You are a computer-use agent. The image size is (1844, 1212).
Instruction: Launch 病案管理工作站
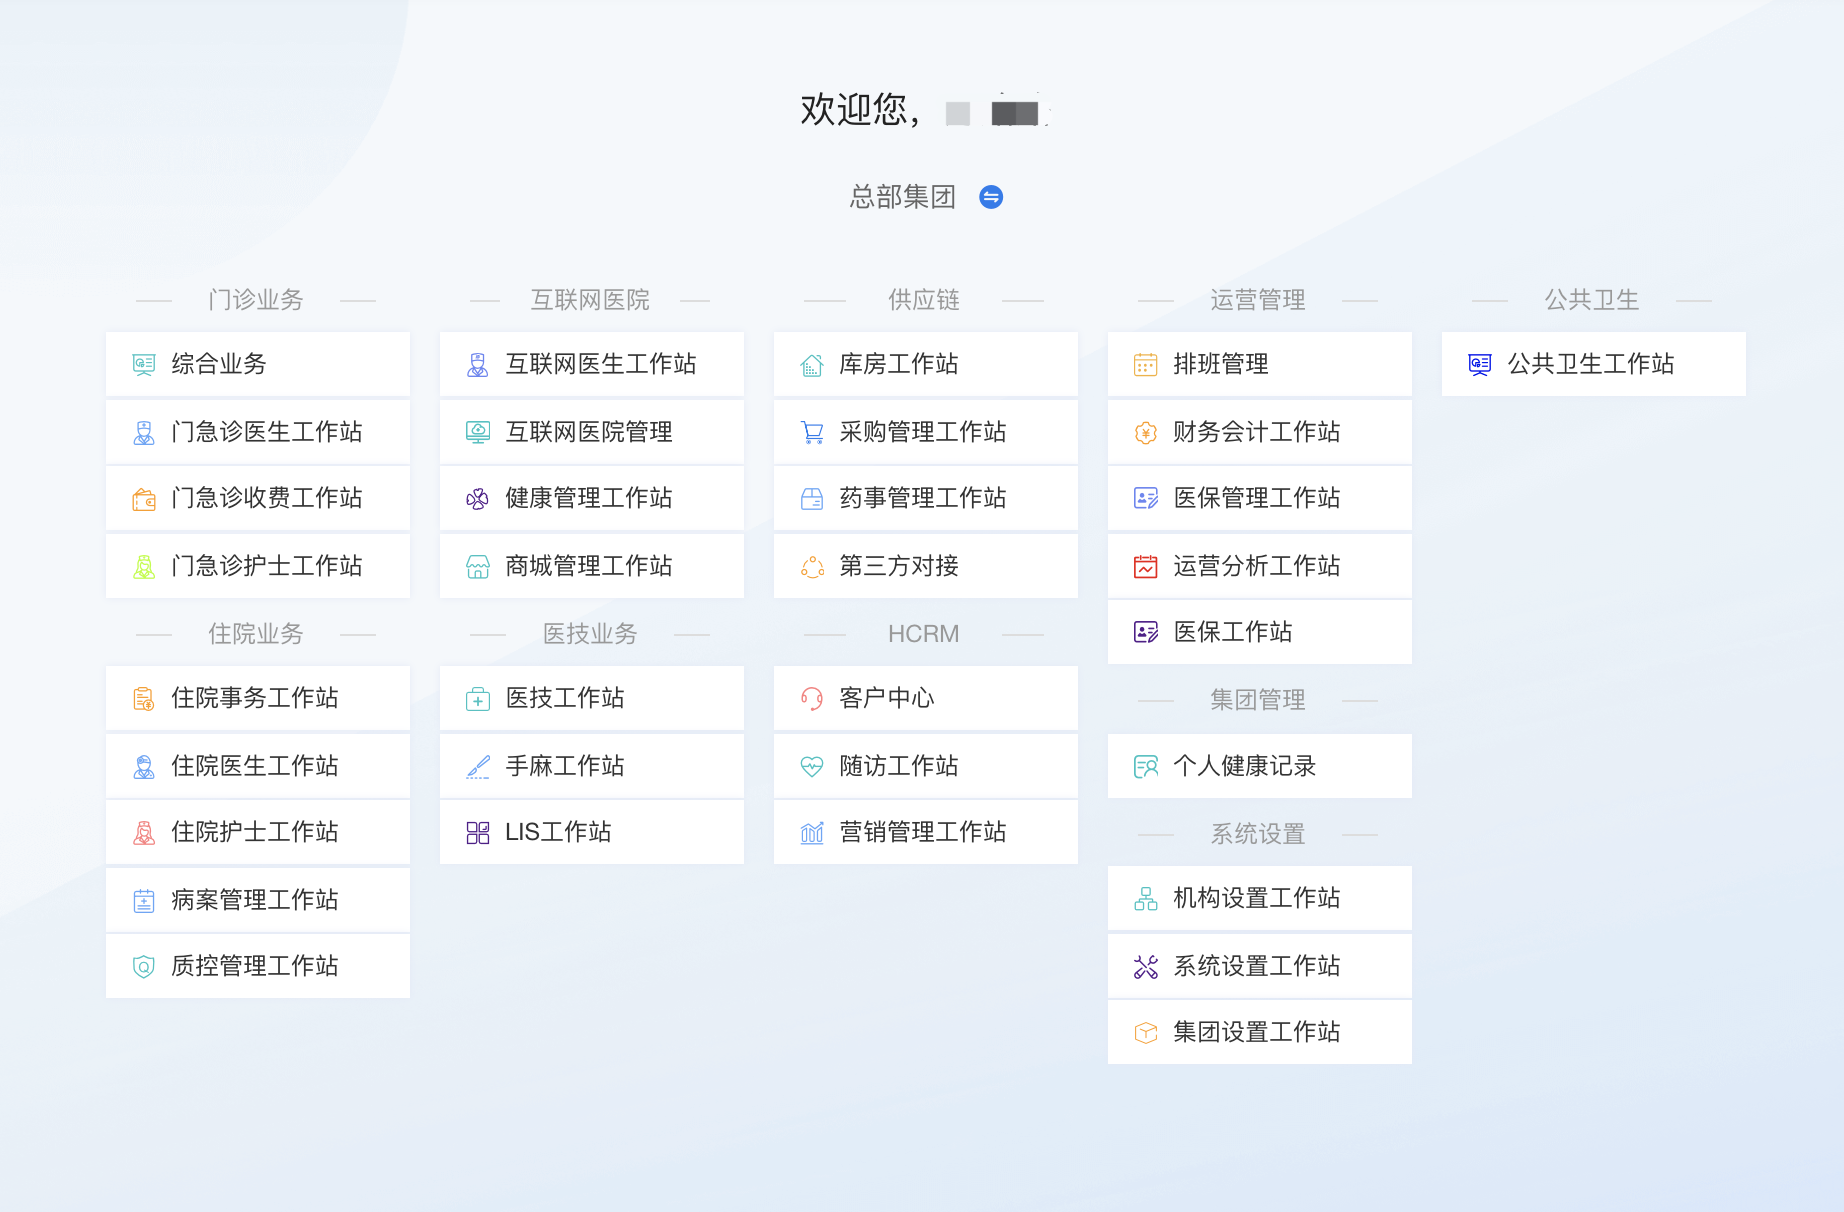(x=258, y=900)
